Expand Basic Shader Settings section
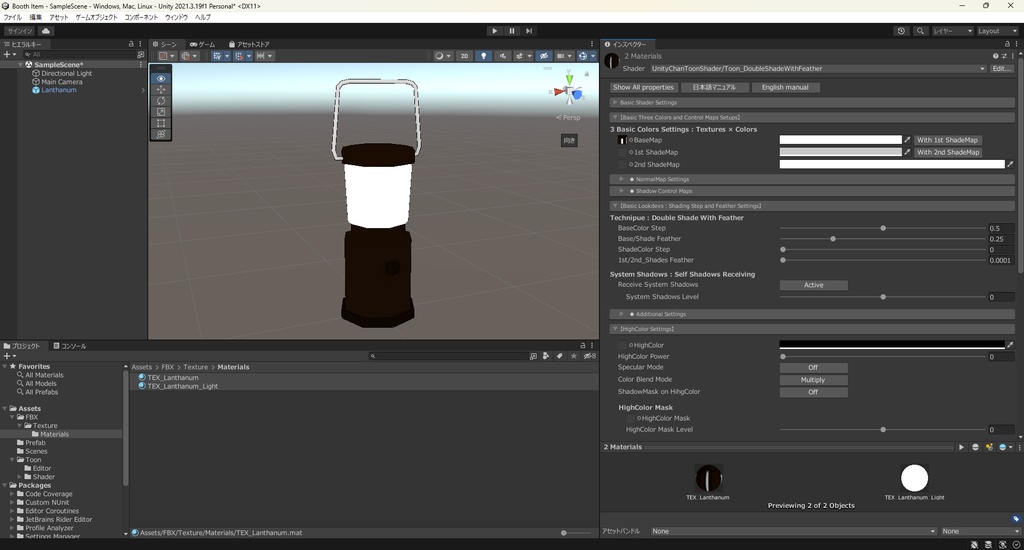Screen dimensions: 1024x550 click(648, 102)
